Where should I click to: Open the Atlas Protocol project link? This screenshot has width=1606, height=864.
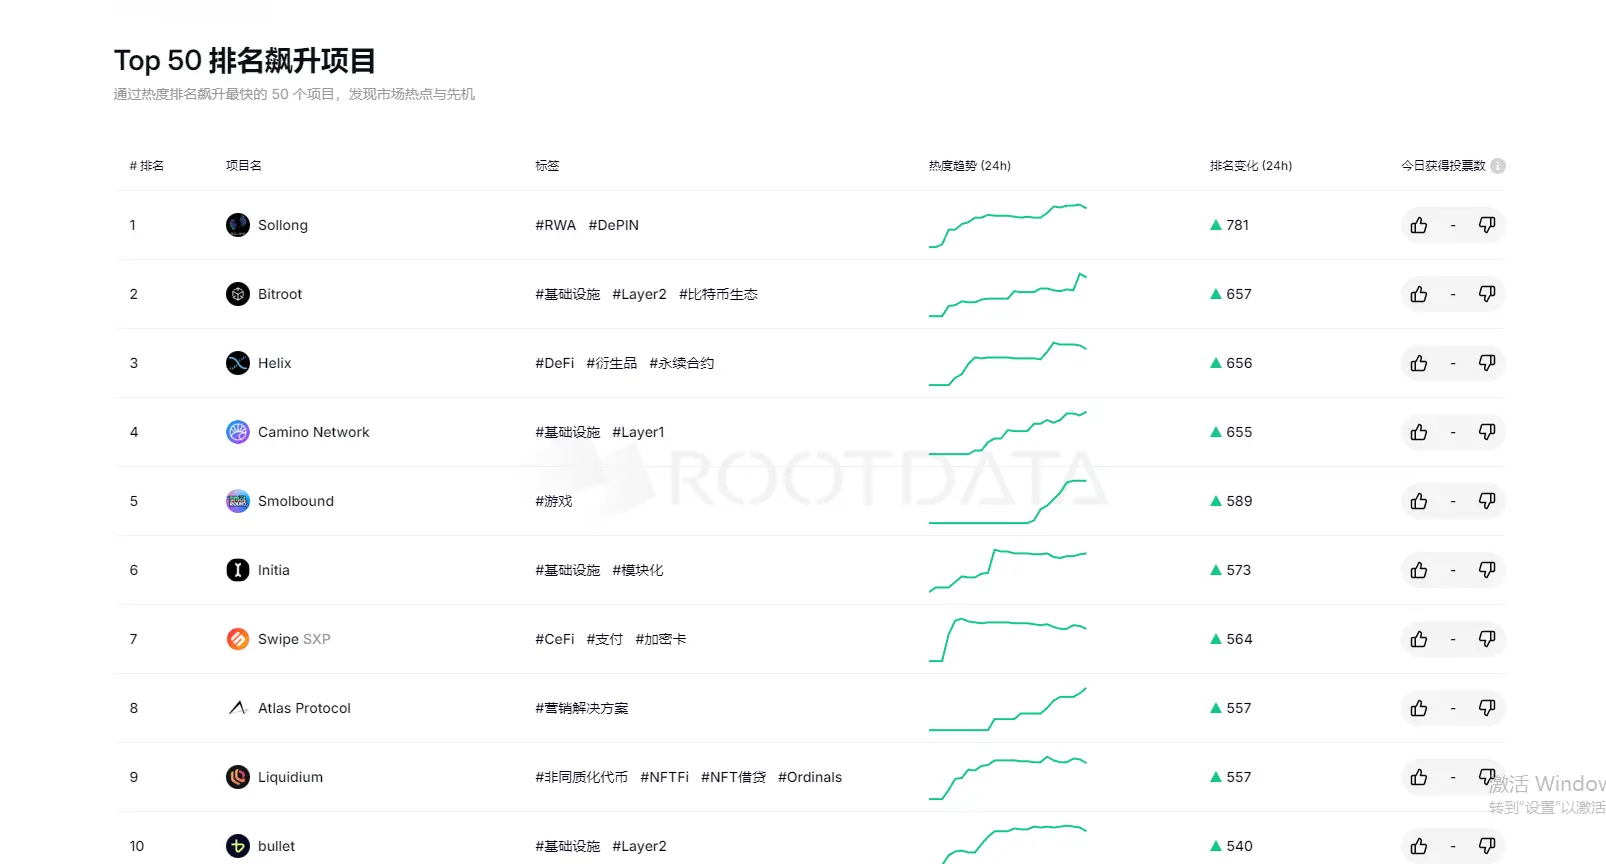click(x=305, y=708)
